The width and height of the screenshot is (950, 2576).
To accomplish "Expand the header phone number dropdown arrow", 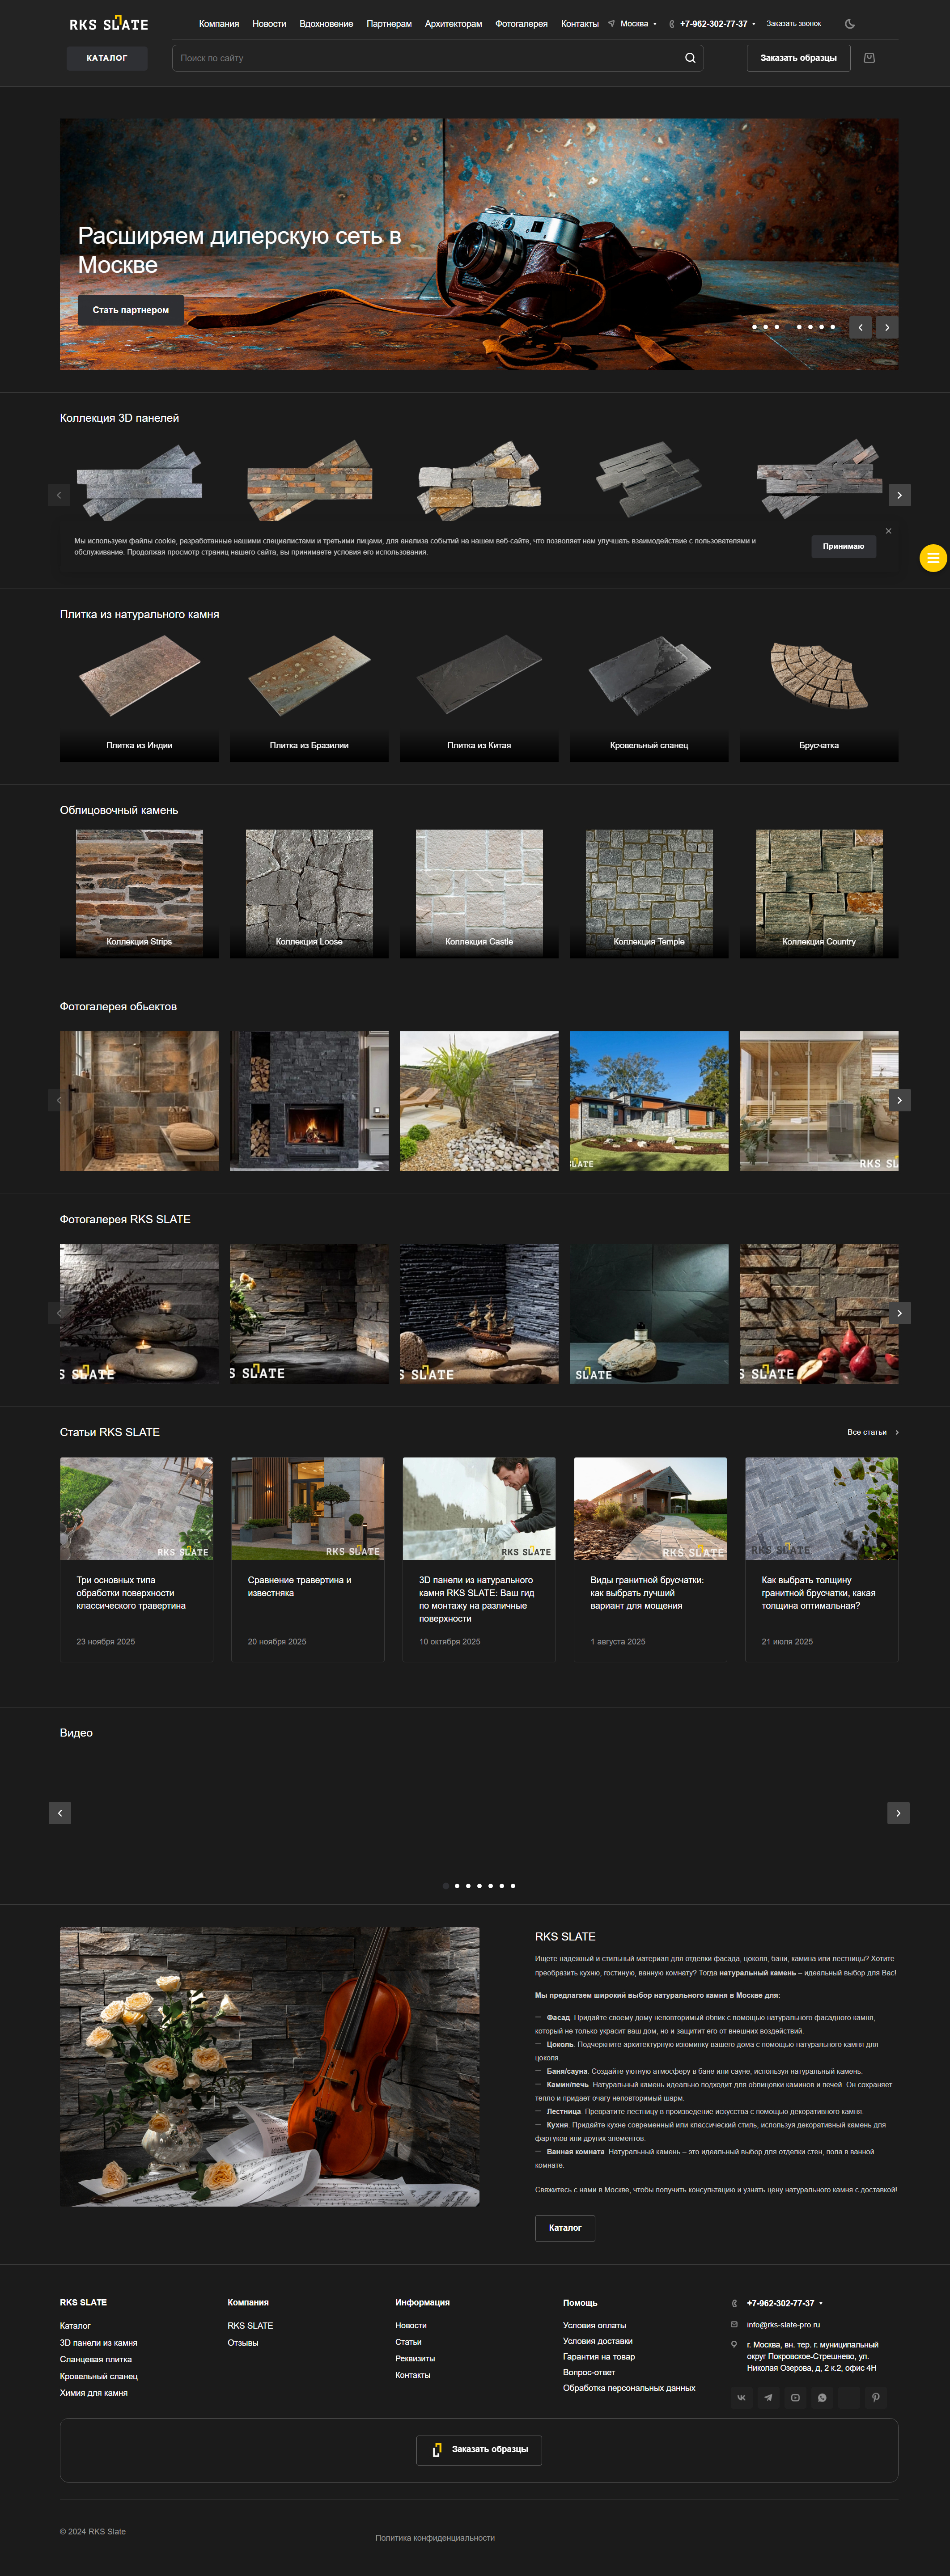I will click(x=754, y=24).
